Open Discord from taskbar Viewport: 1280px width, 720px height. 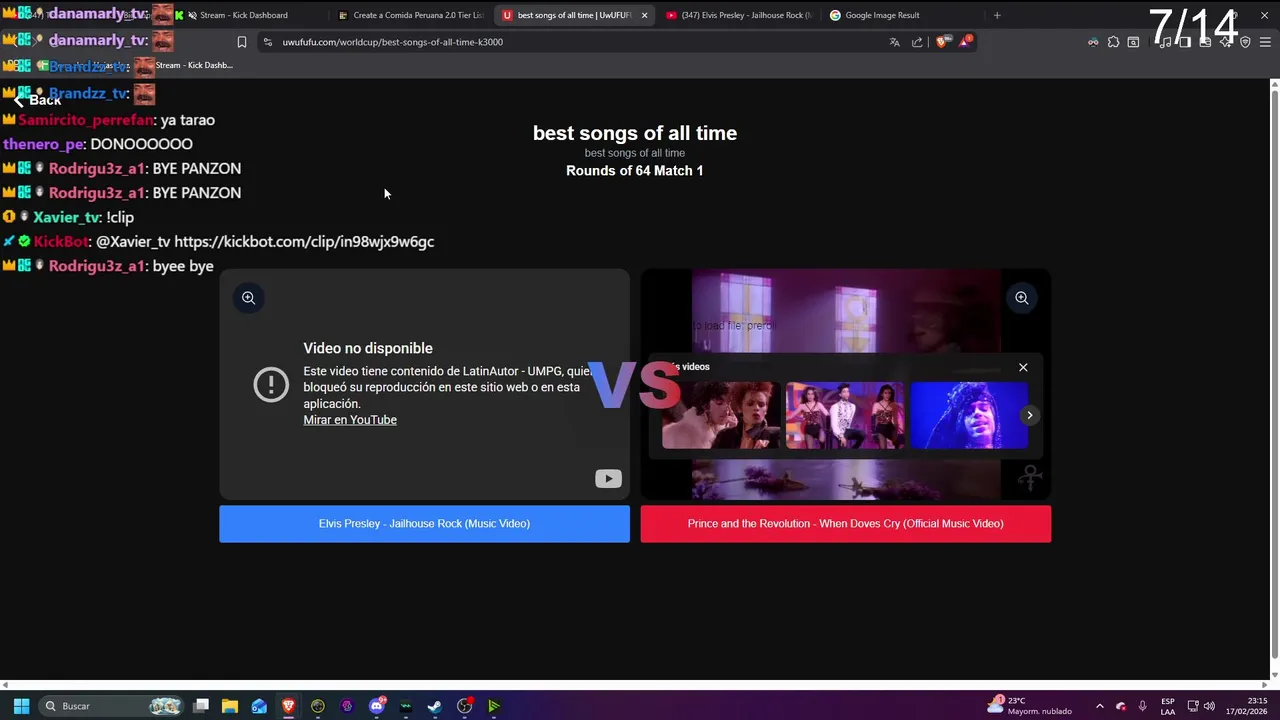click(x=377, y=706)
